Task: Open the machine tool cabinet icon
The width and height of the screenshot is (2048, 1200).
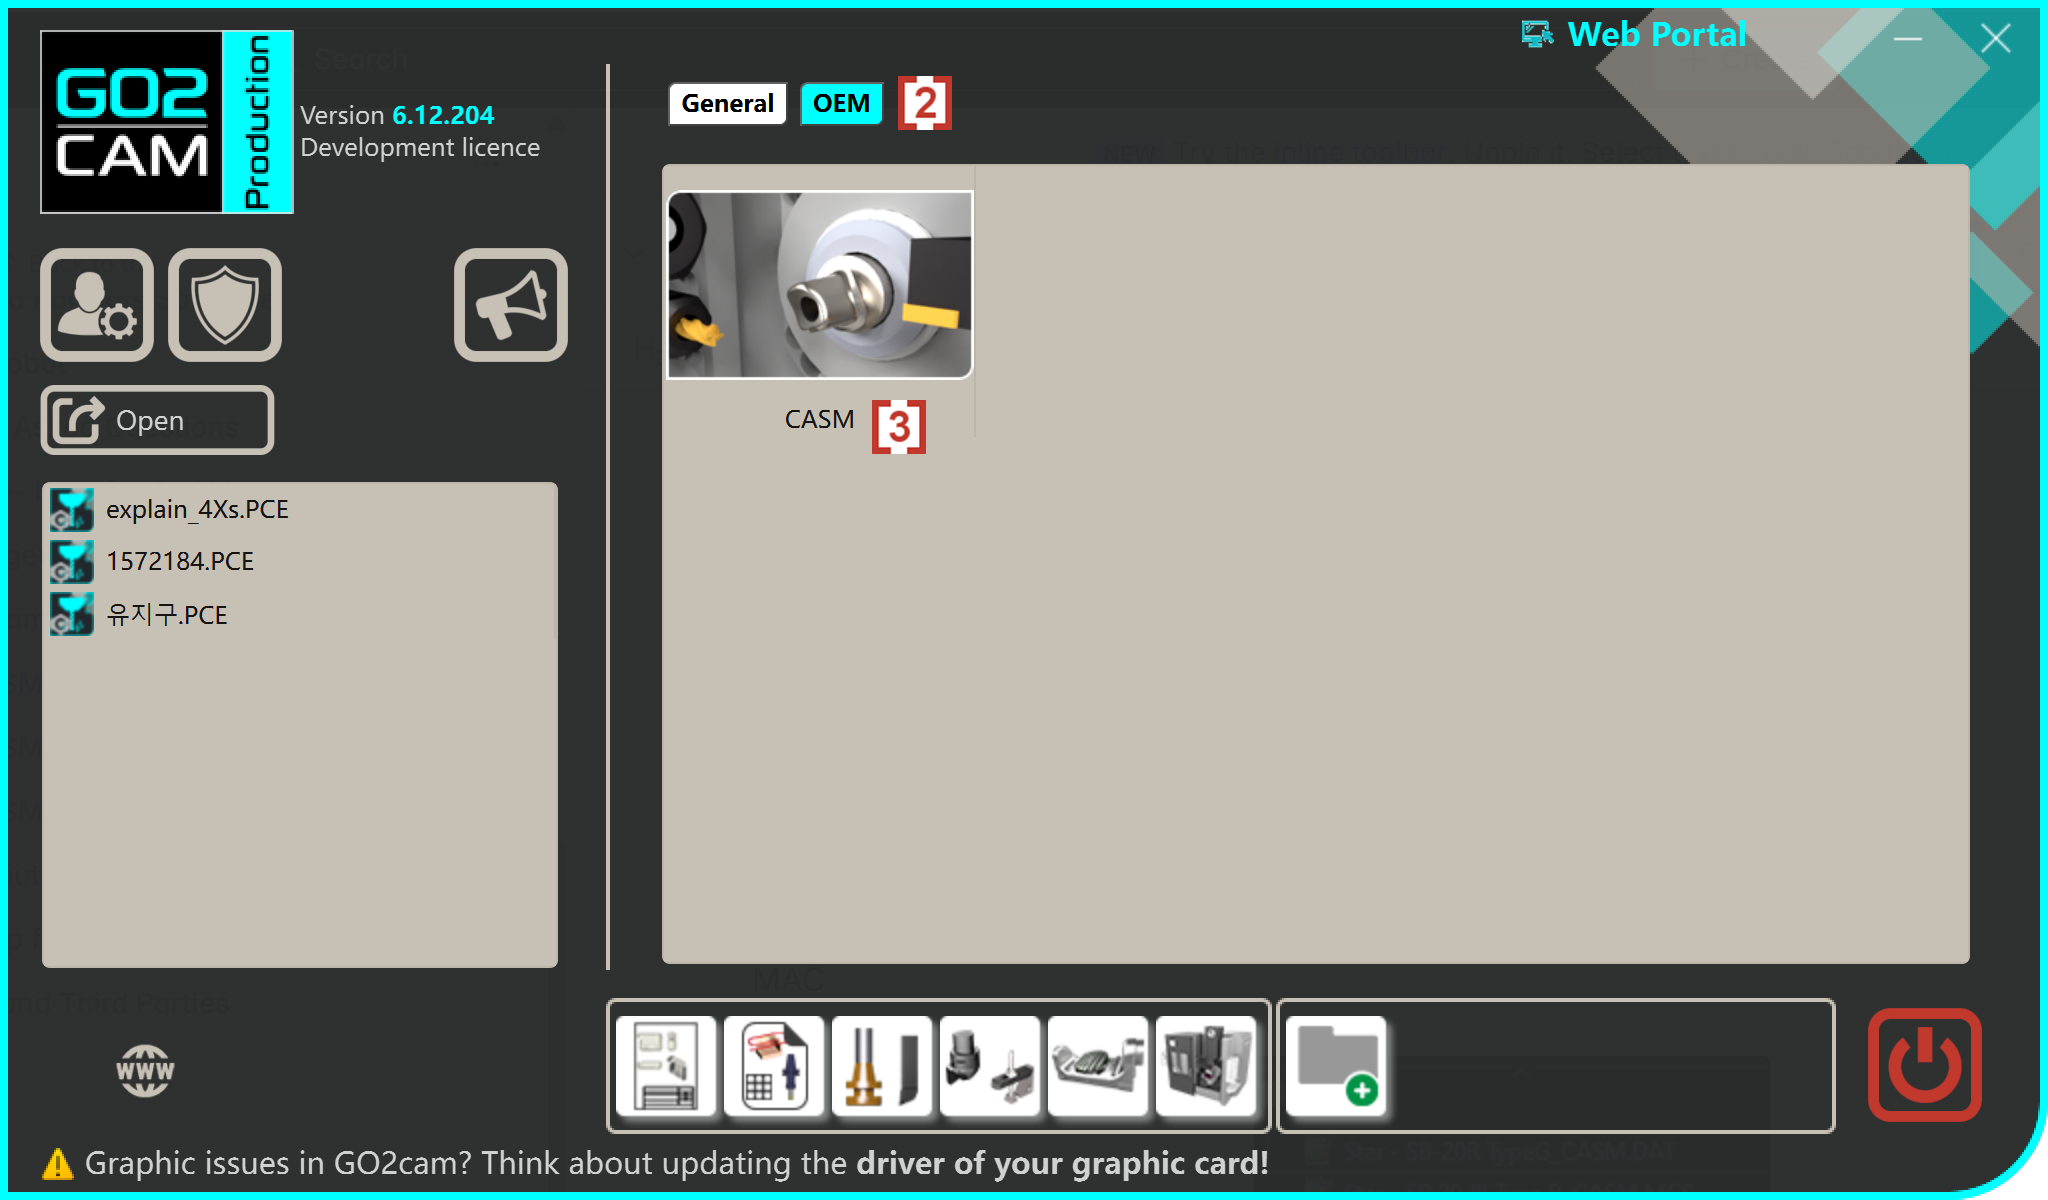Action: 1206,1066
